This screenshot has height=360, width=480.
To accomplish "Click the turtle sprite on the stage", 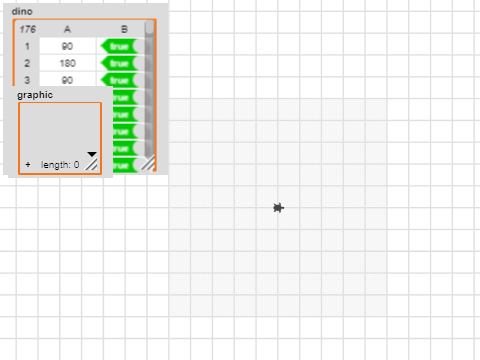I will (278, 208).
